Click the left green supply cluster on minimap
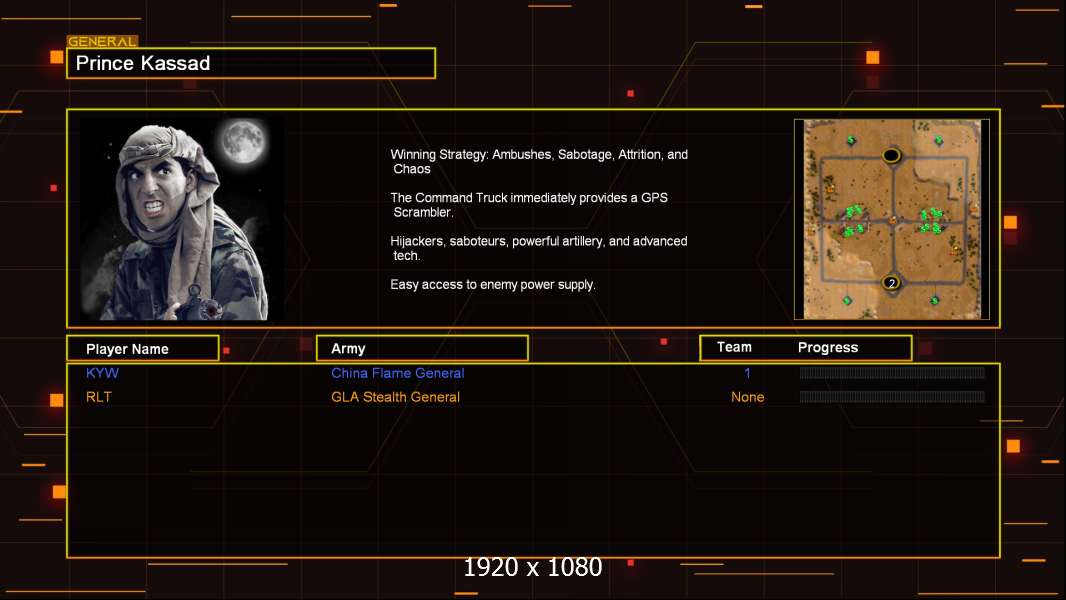 [x=852, y=221]
